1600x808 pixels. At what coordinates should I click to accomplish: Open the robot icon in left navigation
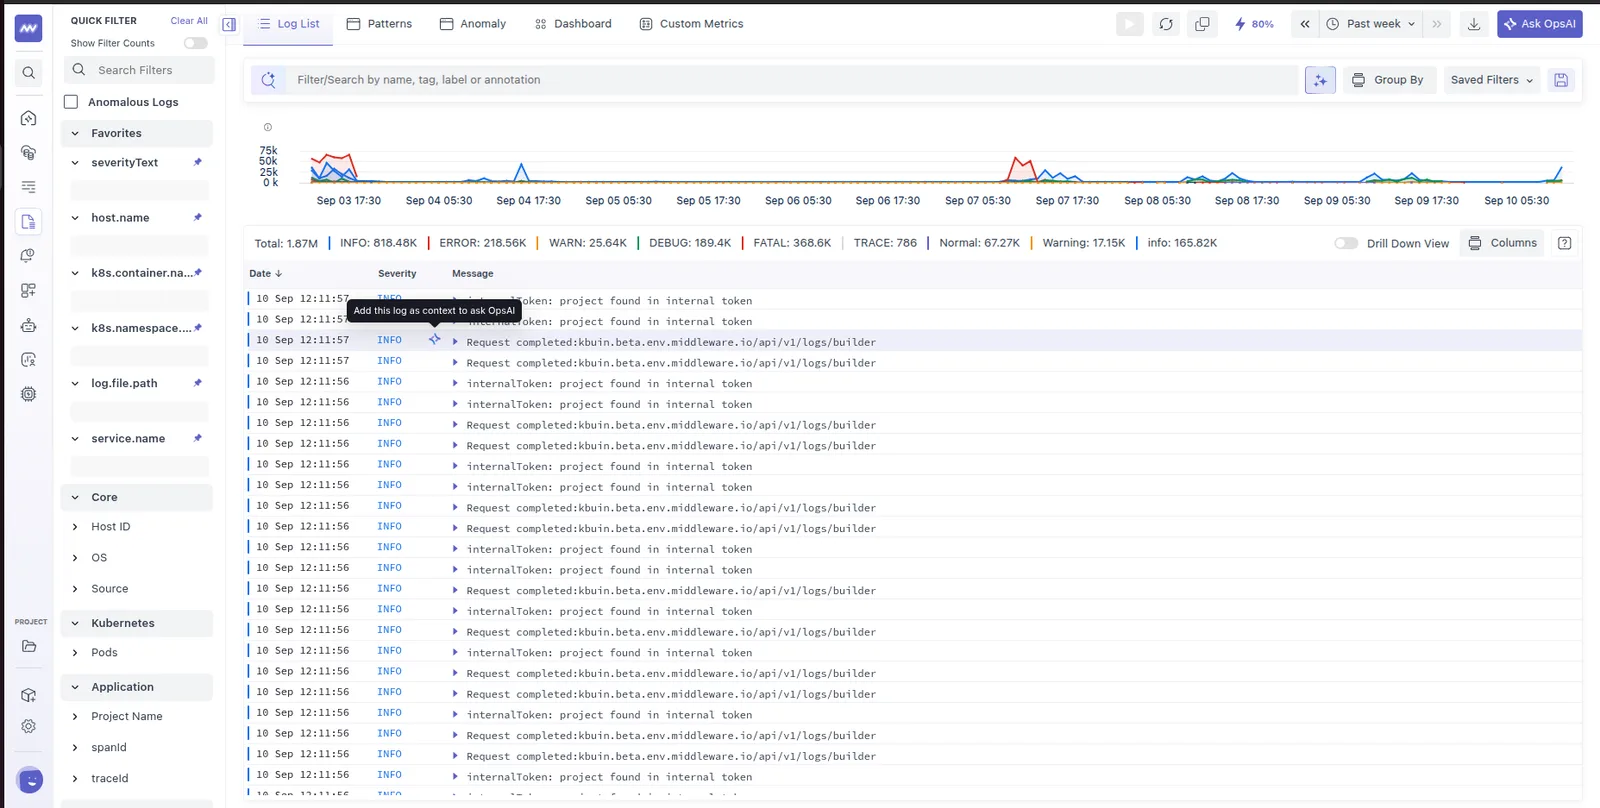28,325
